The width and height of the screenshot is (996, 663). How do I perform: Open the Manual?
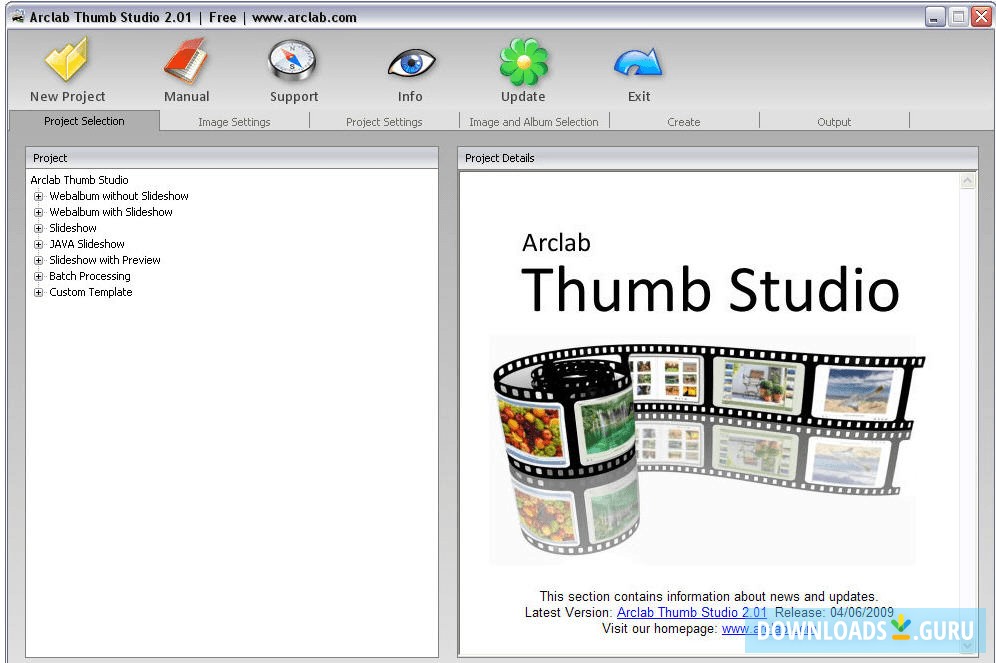(186, 68)
